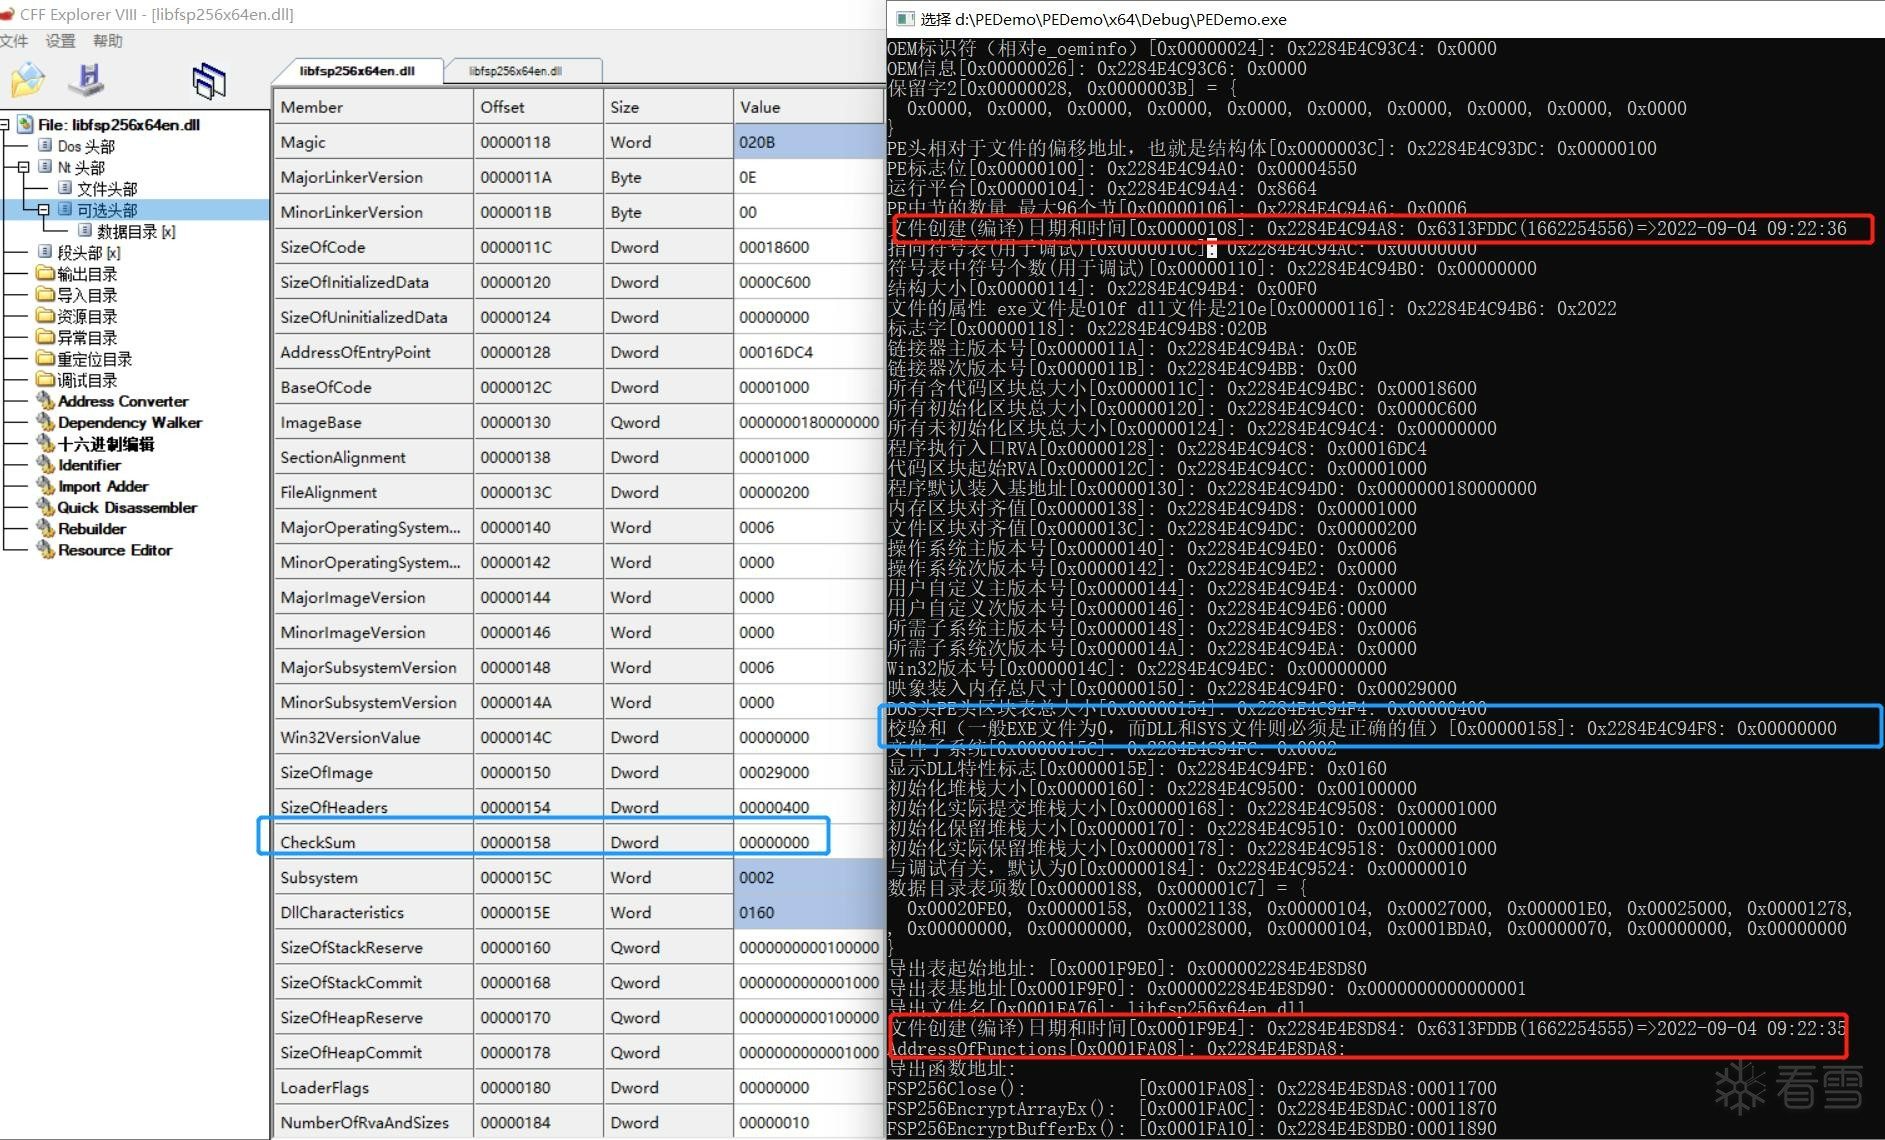Screen dimensions: 1885x1140
Task: Launch Address Converter via its tool icon
Action: click(x=45, y=401)
